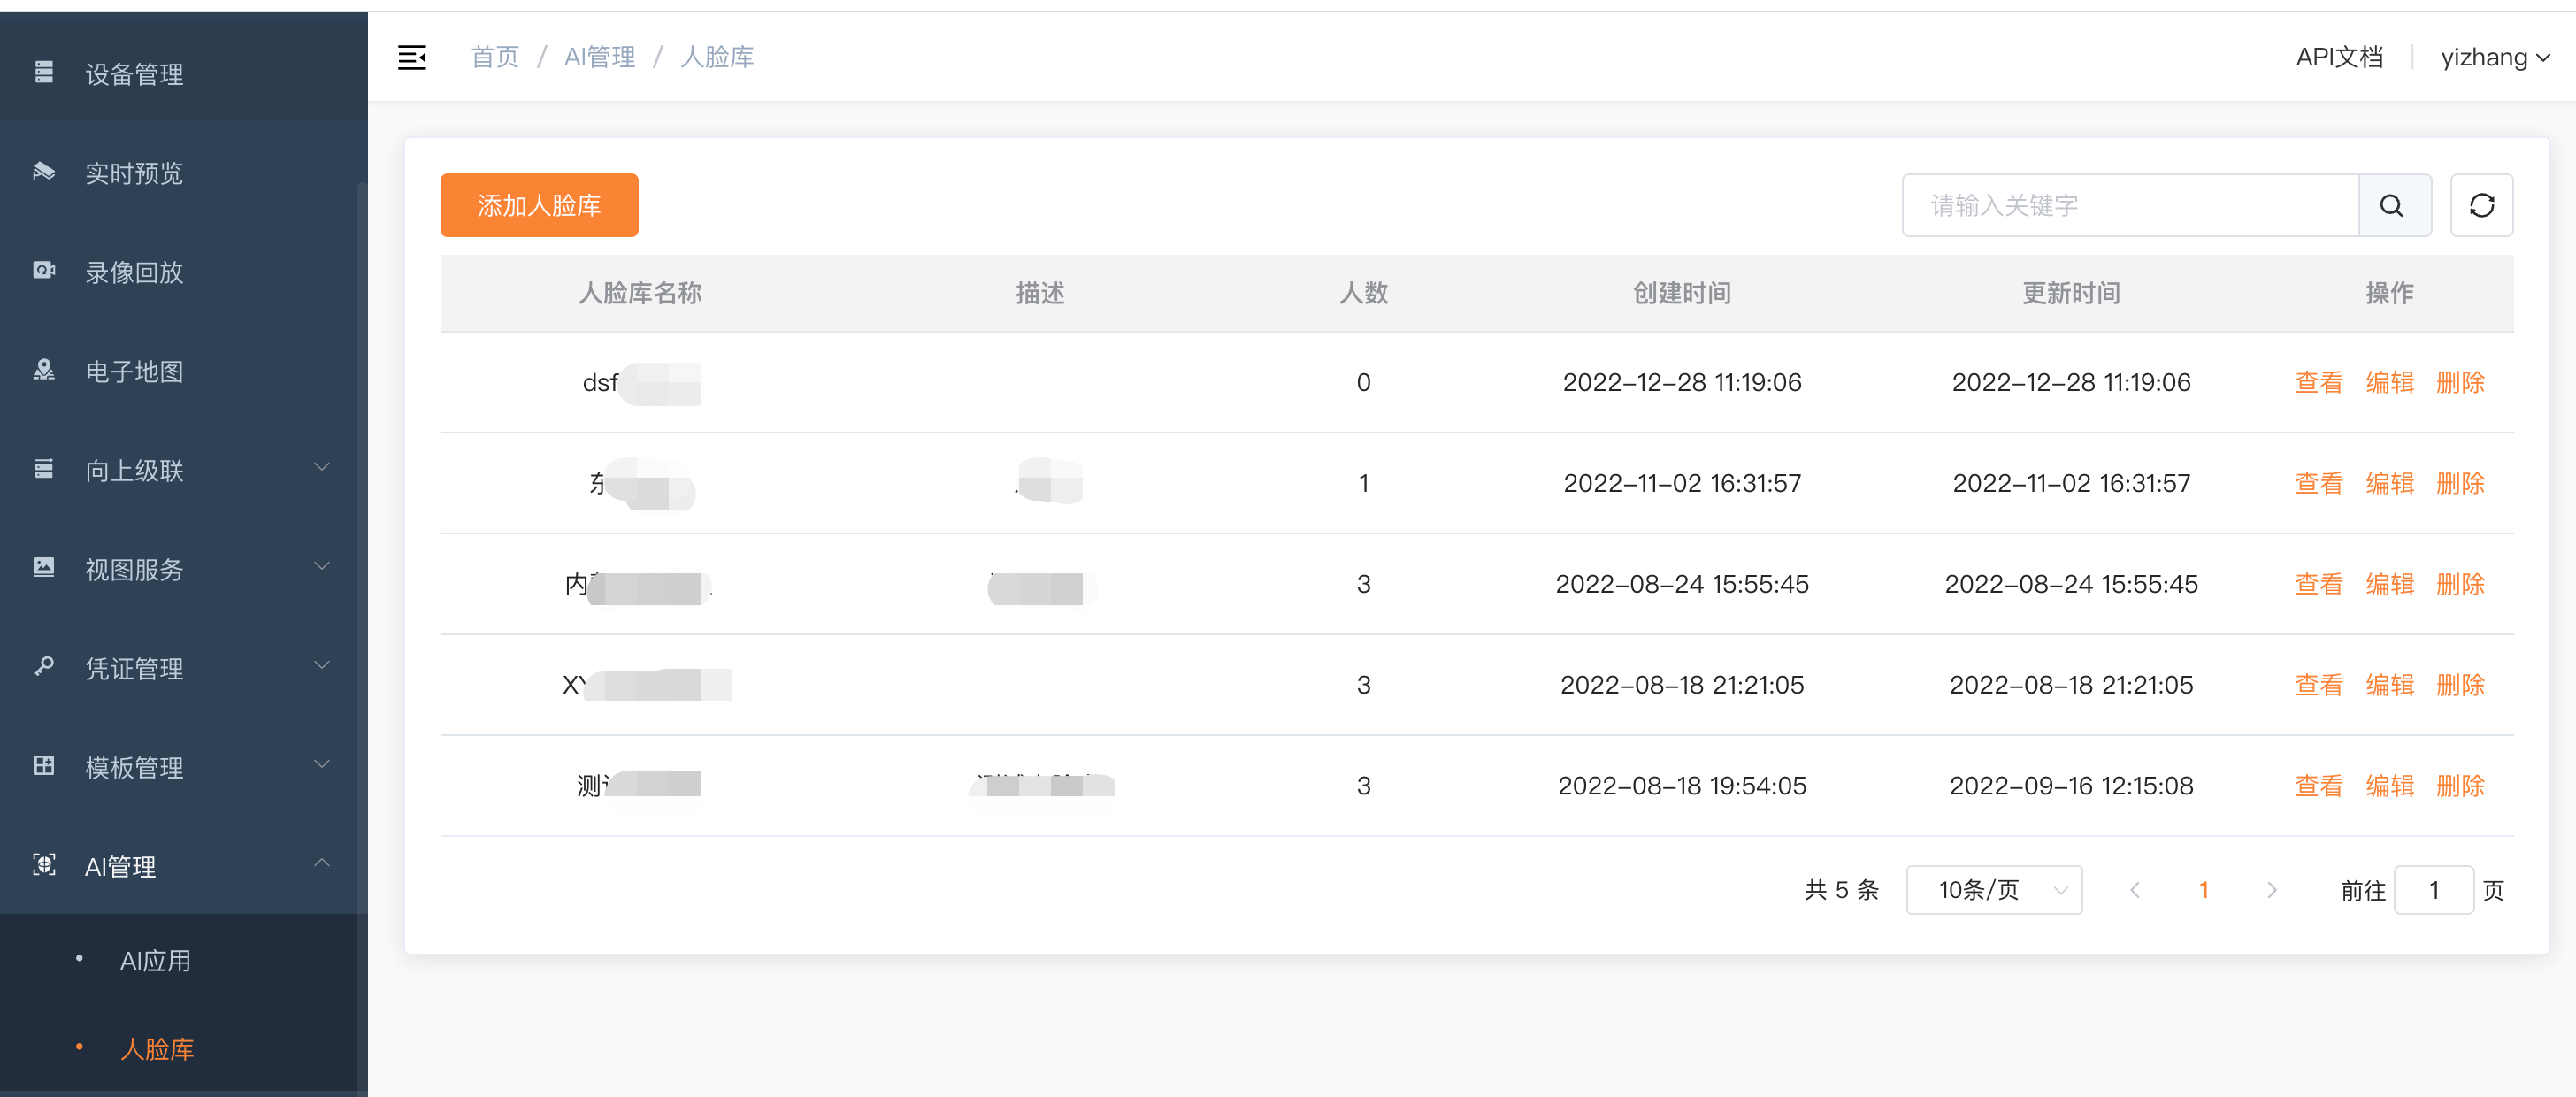
Task: Collapse the sidebar with the hamburger icon
Action: click(412, 57)
